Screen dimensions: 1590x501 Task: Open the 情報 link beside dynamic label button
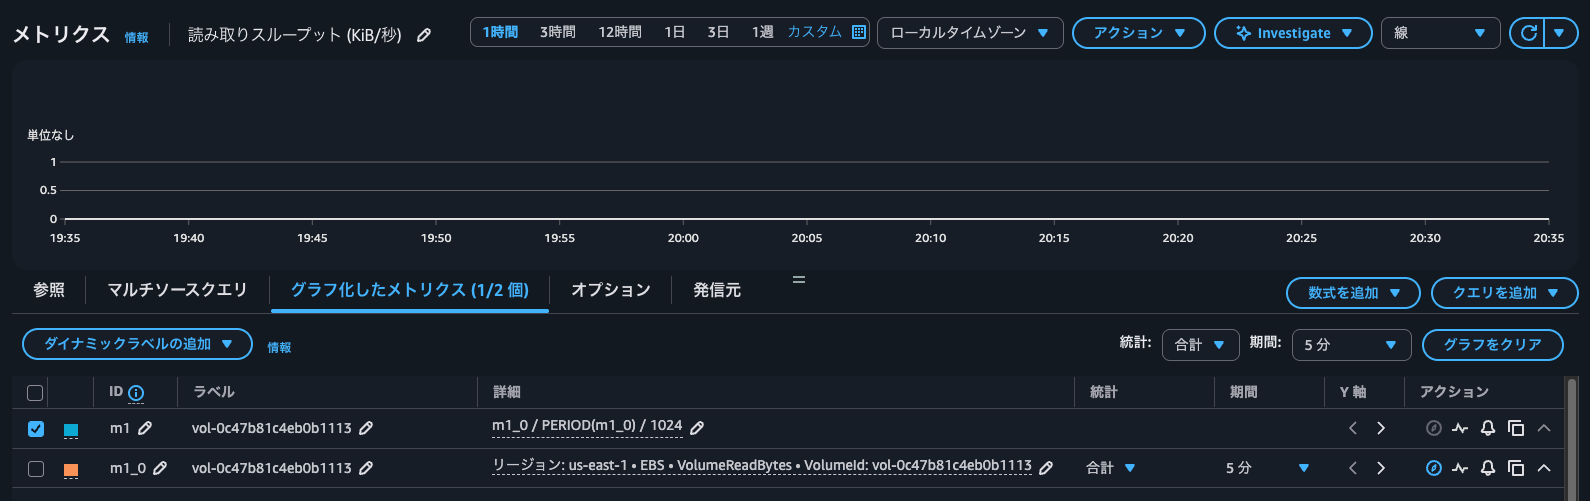(279, 348)
